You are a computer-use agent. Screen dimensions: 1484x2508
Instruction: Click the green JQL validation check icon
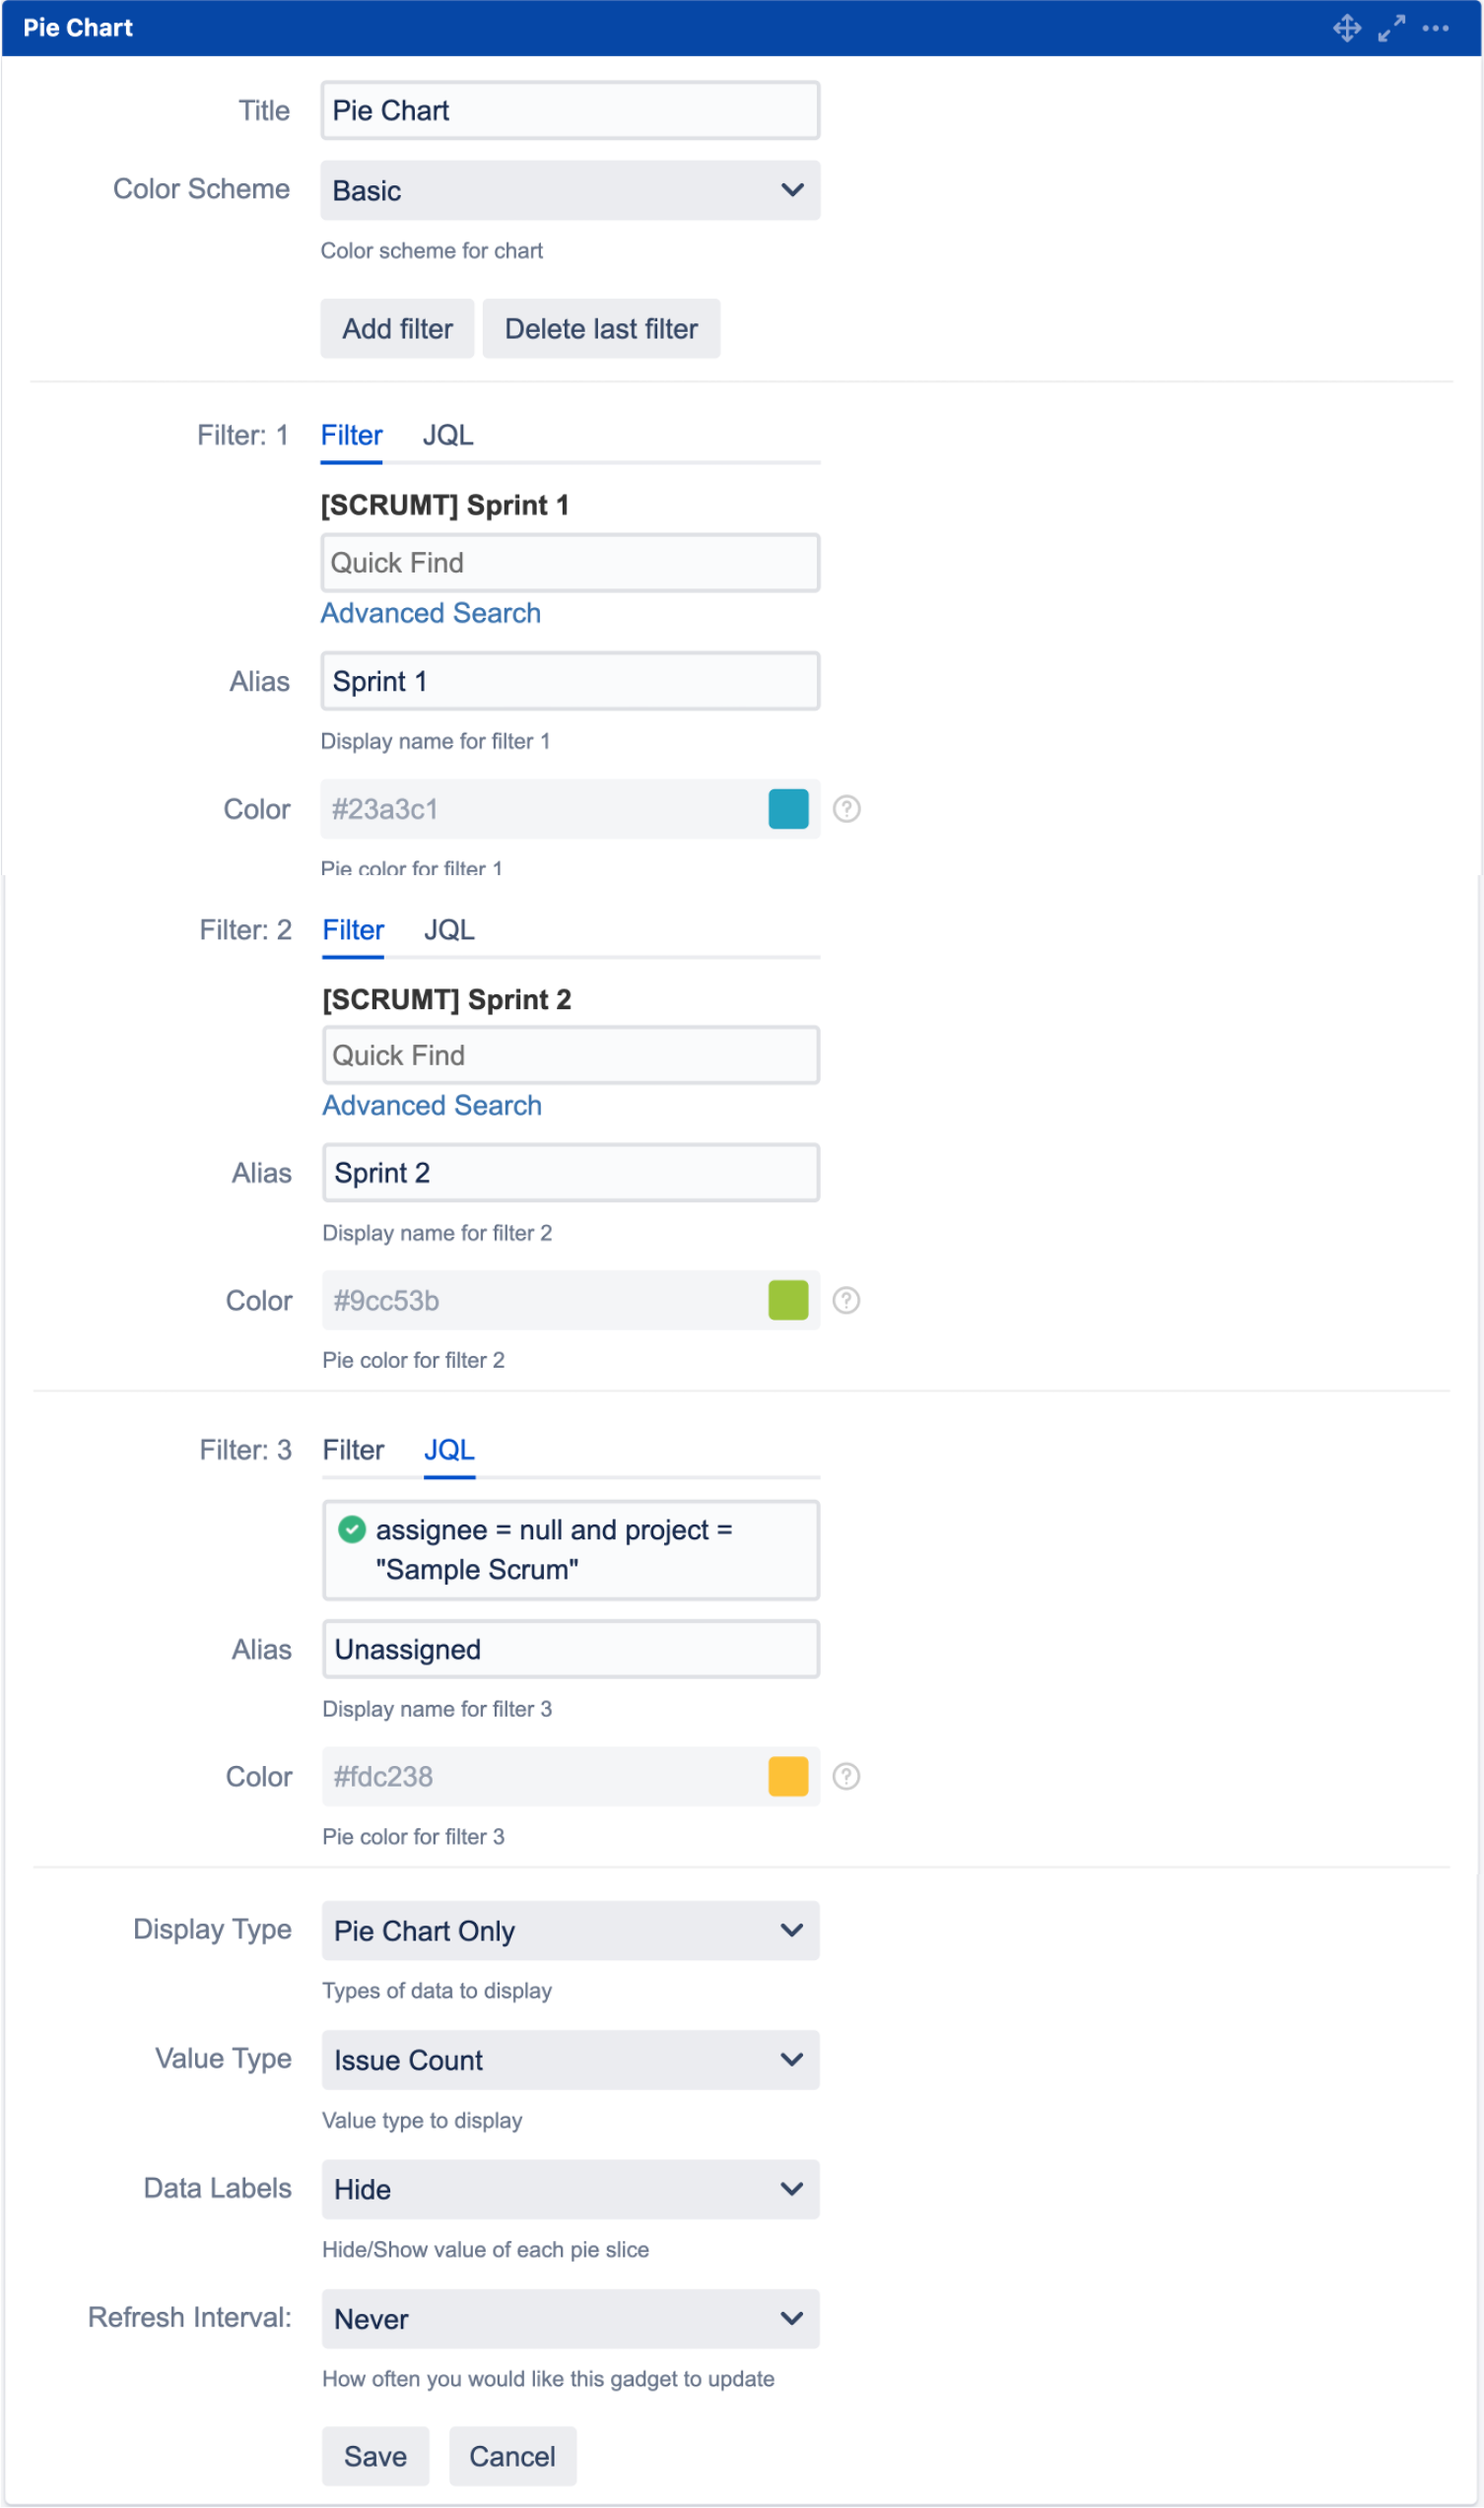[351, 1529]
